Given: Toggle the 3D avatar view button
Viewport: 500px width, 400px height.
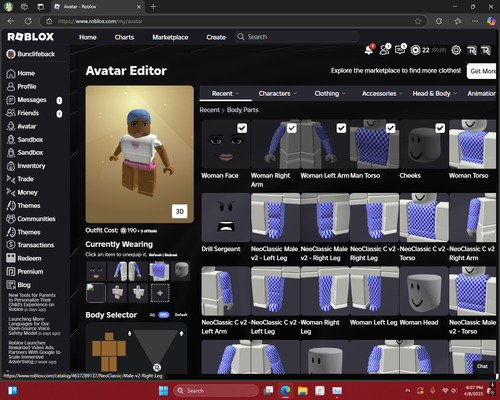Looking at the screenshot, I should pyautogui.click(x=180, y=211).
